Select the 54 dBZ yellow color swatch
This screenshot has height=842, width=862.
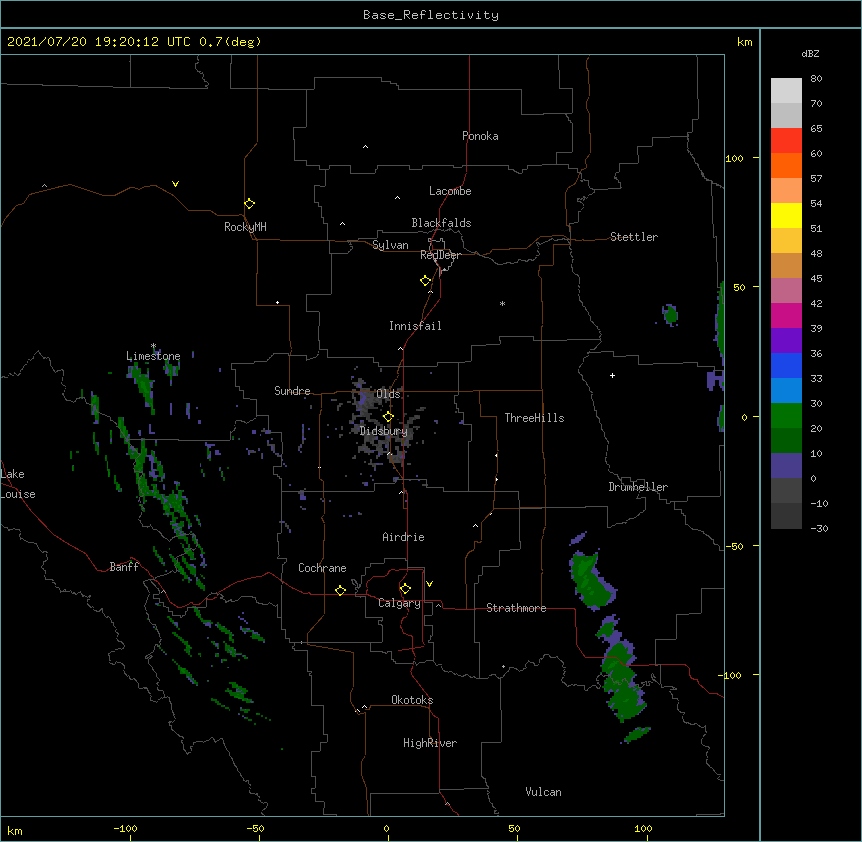click(786, 215)
